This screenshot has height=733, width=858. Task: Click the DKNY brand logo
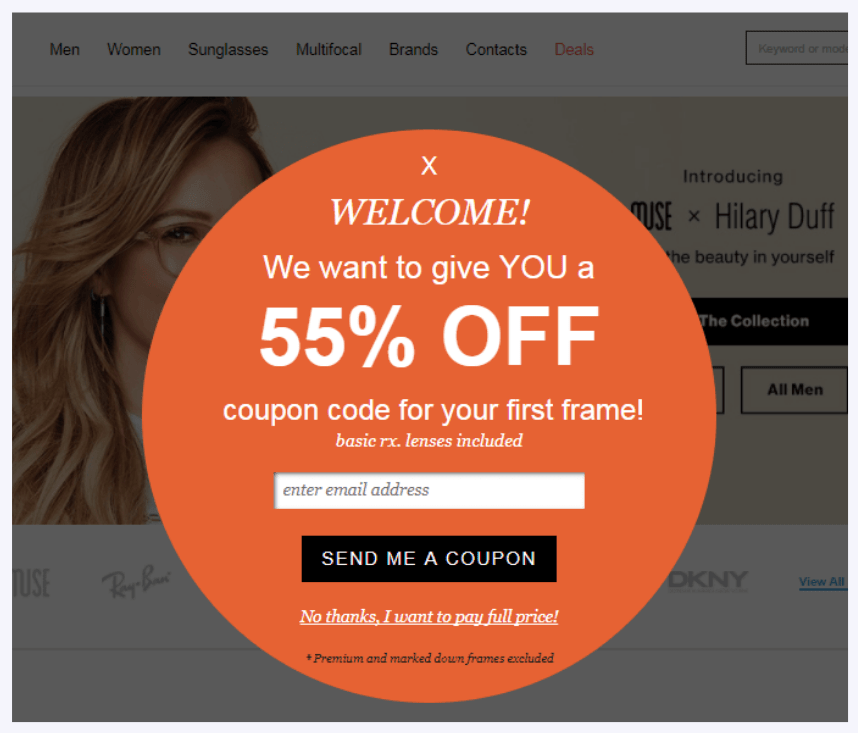pos(708,581)
